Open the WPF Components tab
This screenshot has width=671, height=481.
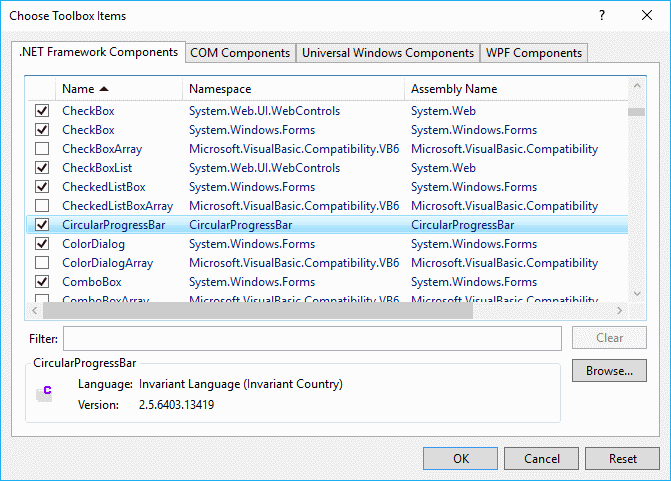point(533,53)
